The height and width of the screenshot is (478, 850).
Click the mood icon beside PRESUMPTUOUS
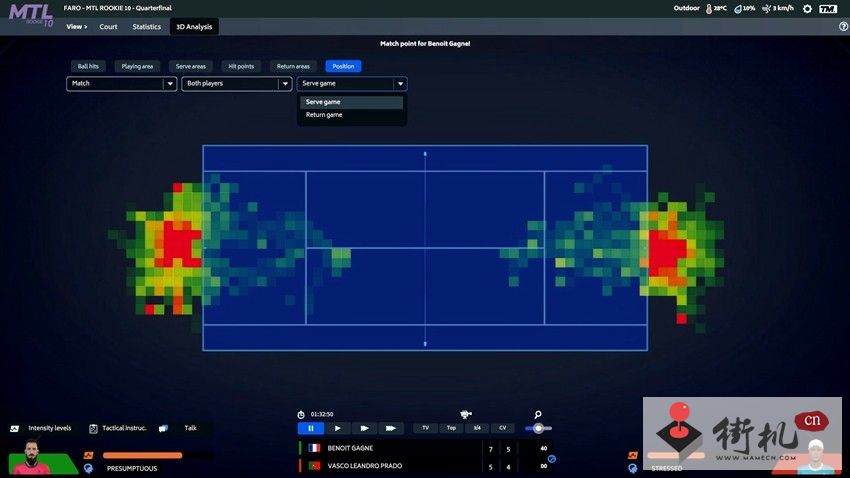[x=88, y=468]
